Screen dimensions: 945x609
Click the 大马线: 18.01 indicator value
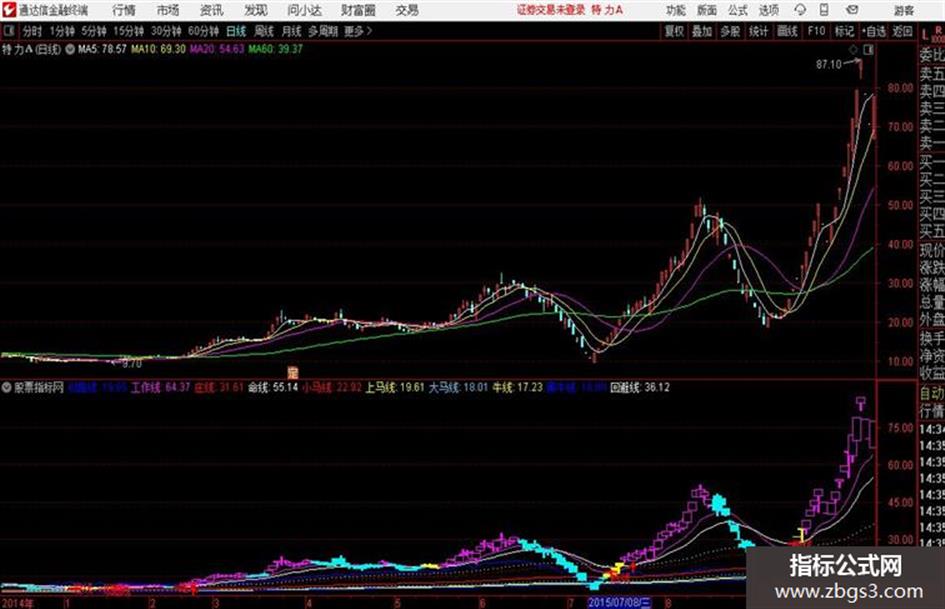click(x=458, y=388)
